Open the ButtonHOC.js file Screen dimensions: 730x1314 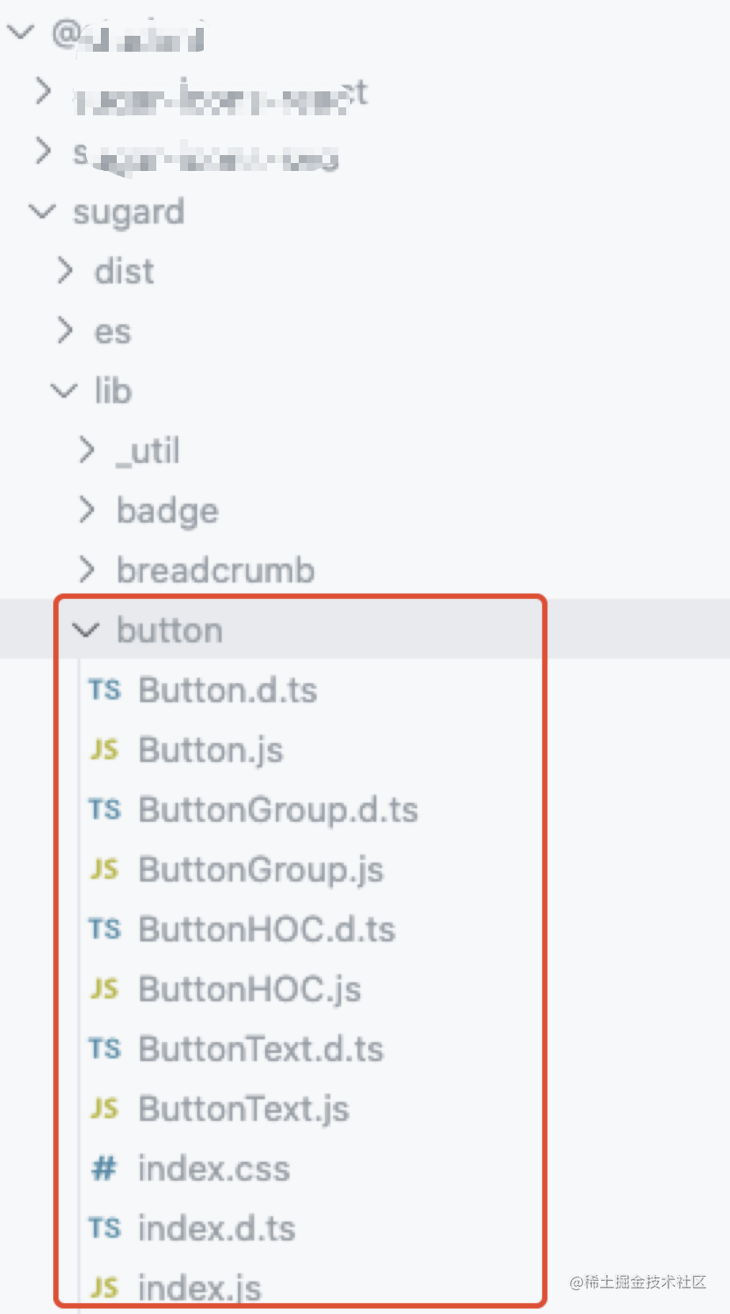click(x=250, y=989)
